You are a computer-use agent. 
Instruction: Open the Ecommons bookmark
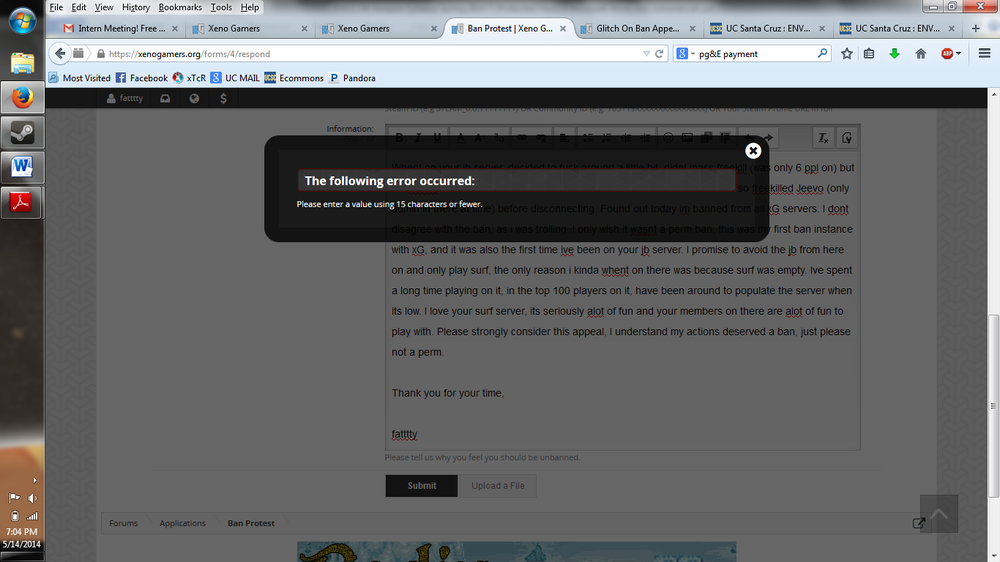click(x=294, y=78)
